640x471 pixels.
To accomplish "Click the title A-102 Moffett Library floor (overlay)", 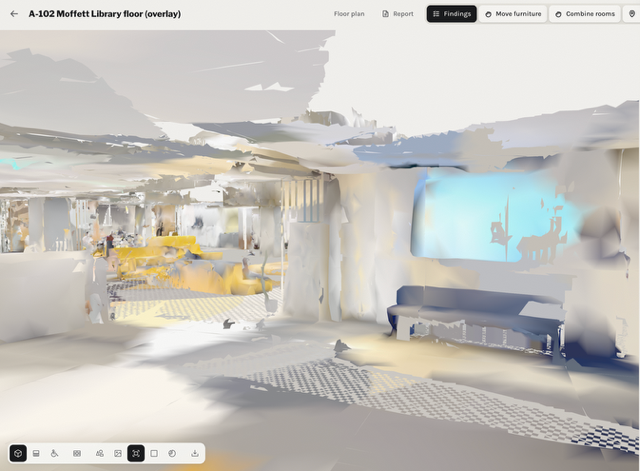I will coord(105,14).
